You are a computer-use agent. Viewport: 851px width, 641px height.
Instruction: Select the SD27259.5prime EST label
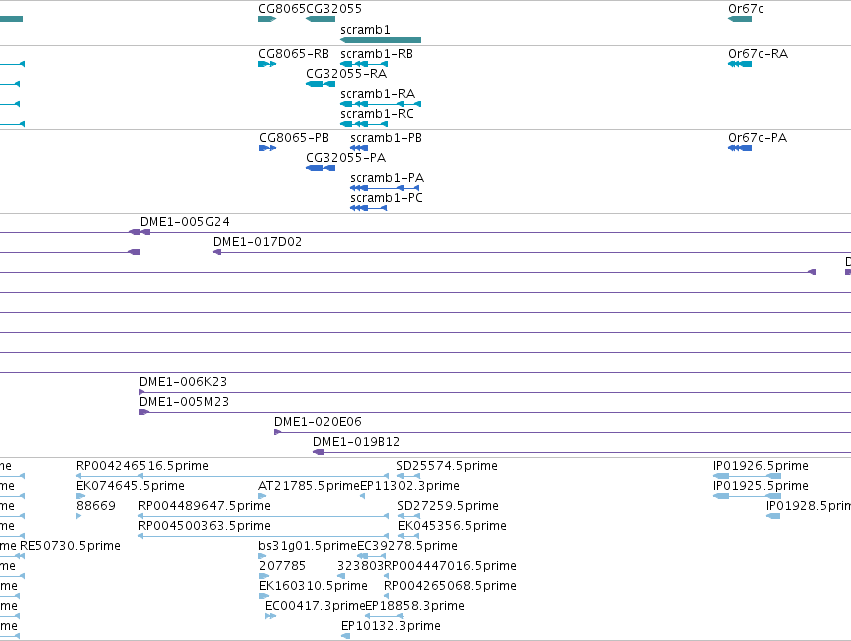click(448, 506)
